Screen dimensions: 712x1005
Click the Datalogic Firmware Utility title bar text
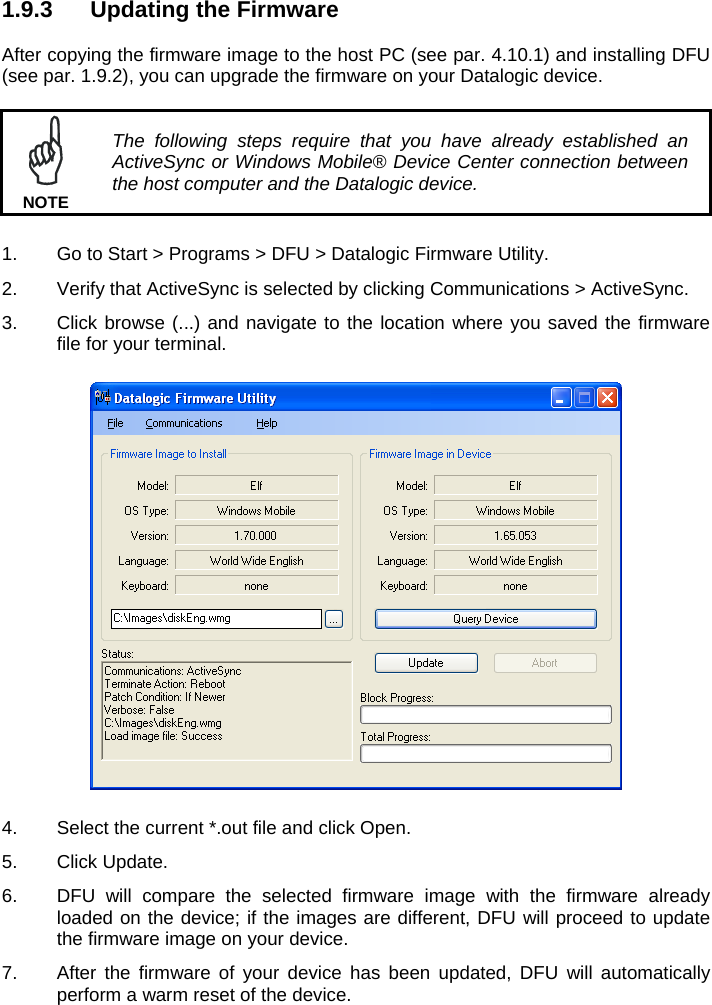[195, 398]
